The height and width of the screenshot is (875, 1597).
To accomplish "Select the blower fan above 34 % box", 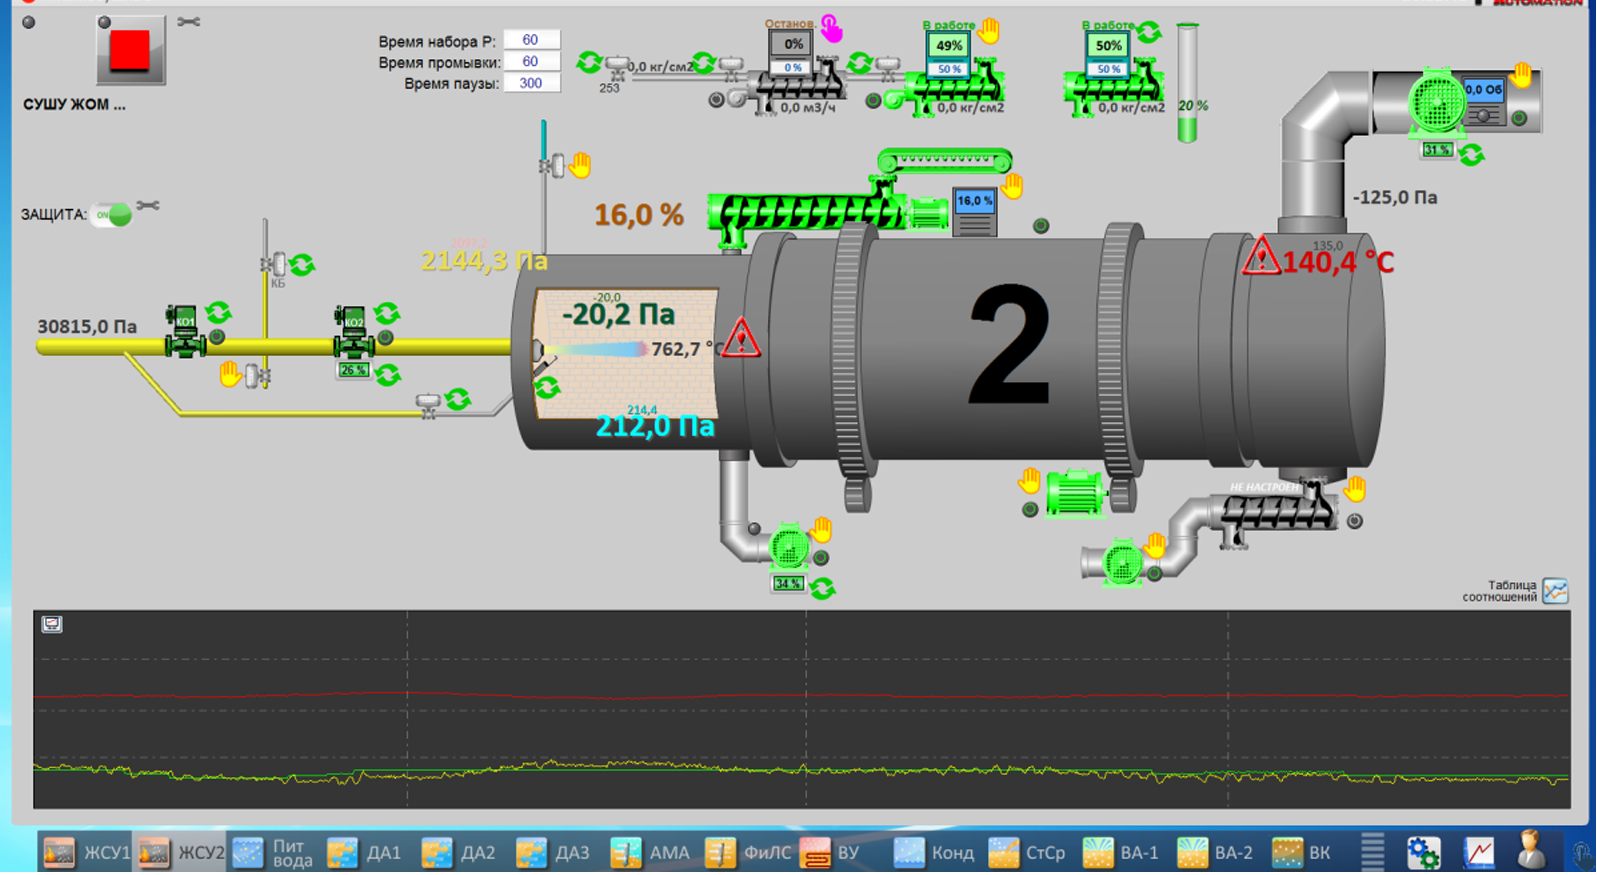I will pos(789,547).
